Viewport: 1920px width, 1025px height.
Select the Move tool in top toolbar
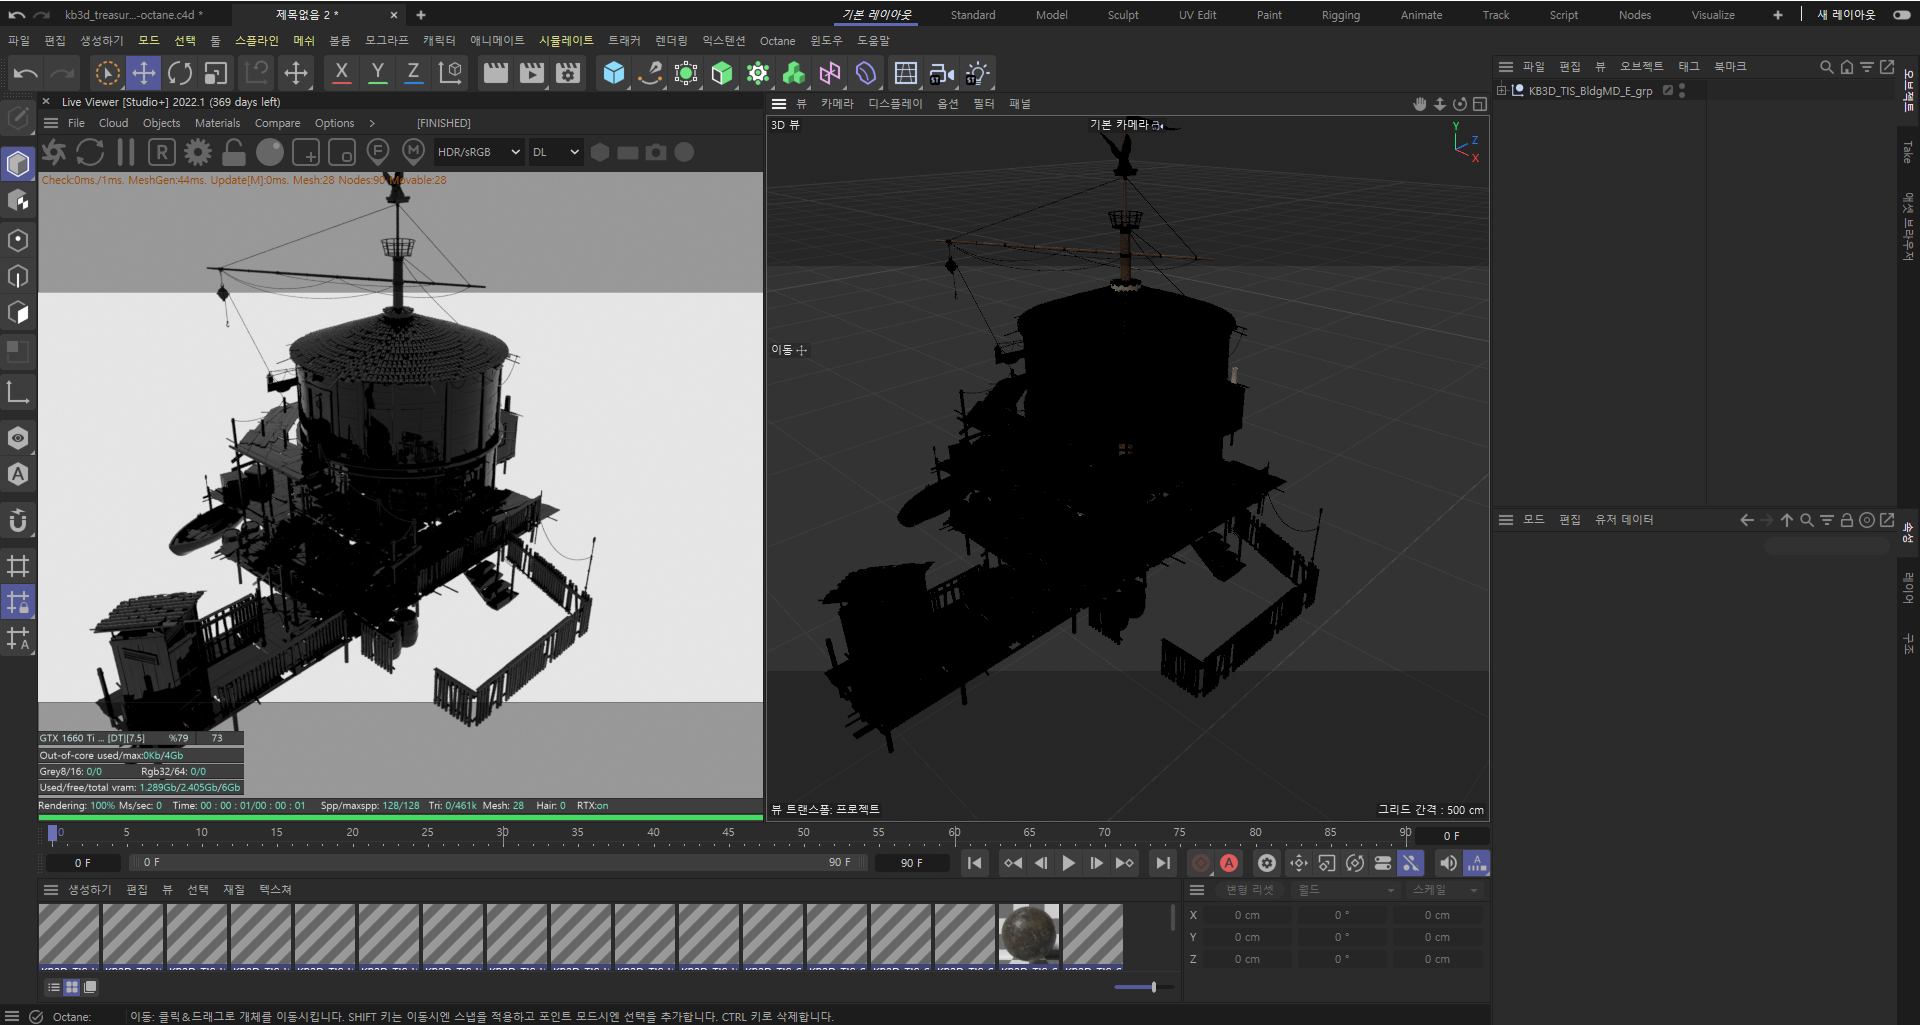coord(144,73)
